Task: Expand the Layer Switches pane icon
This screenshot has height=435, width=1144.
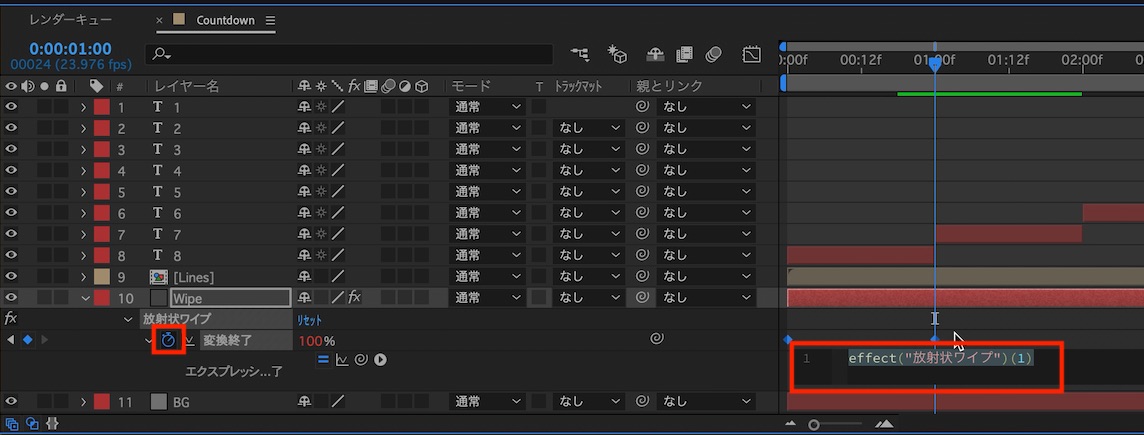Action: pyautogui.click(x=12, y=423)
